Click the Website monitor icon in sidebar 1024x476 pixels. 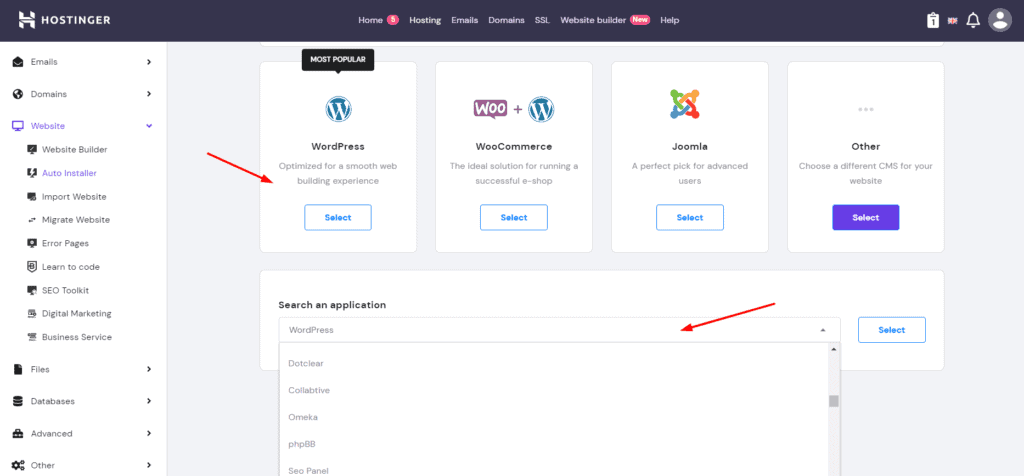18,126
